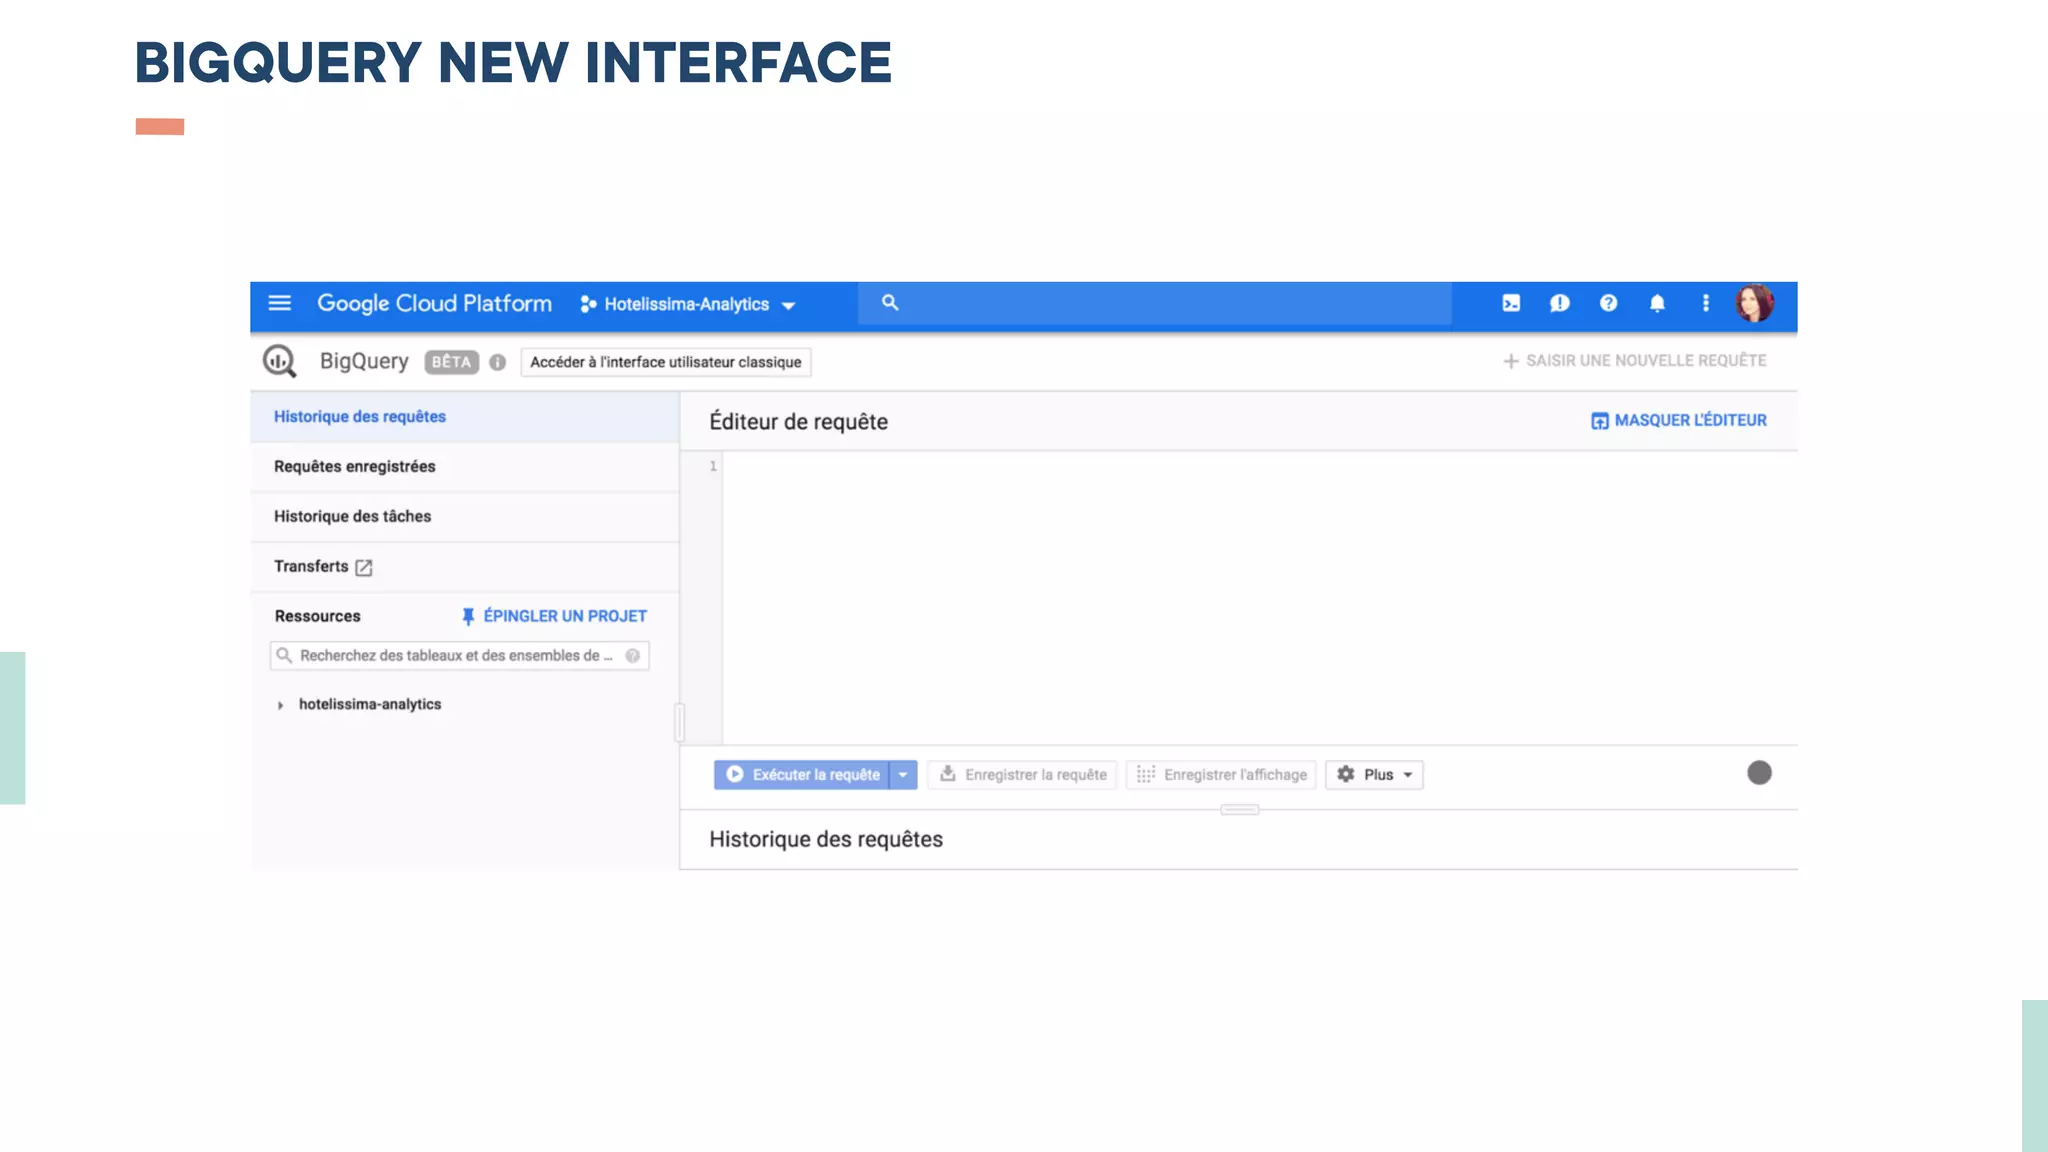Image resolution: width=2048 pixels, height=1152 pixels.
Task: Click Enregistrer l'affichage
Action: click(1221, 775)
